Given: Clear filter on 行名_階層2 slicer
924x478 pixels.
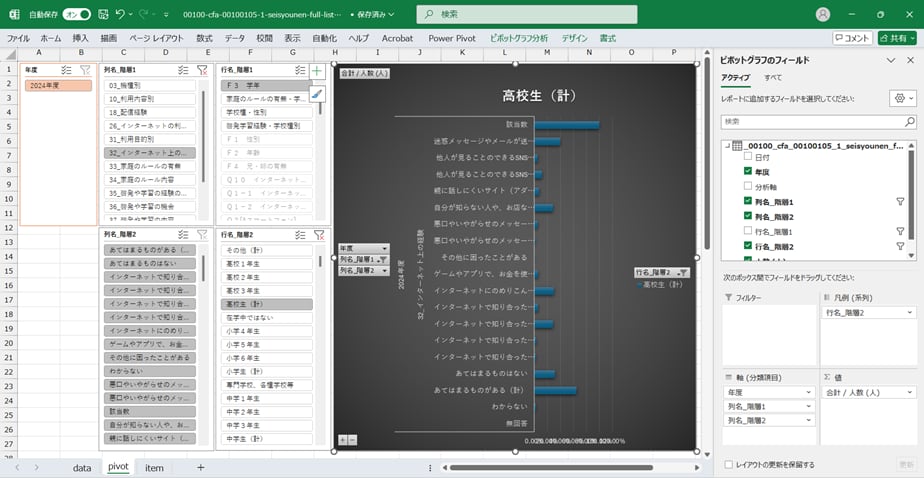Looking at the screenshot, I should [x=318, y=235].
